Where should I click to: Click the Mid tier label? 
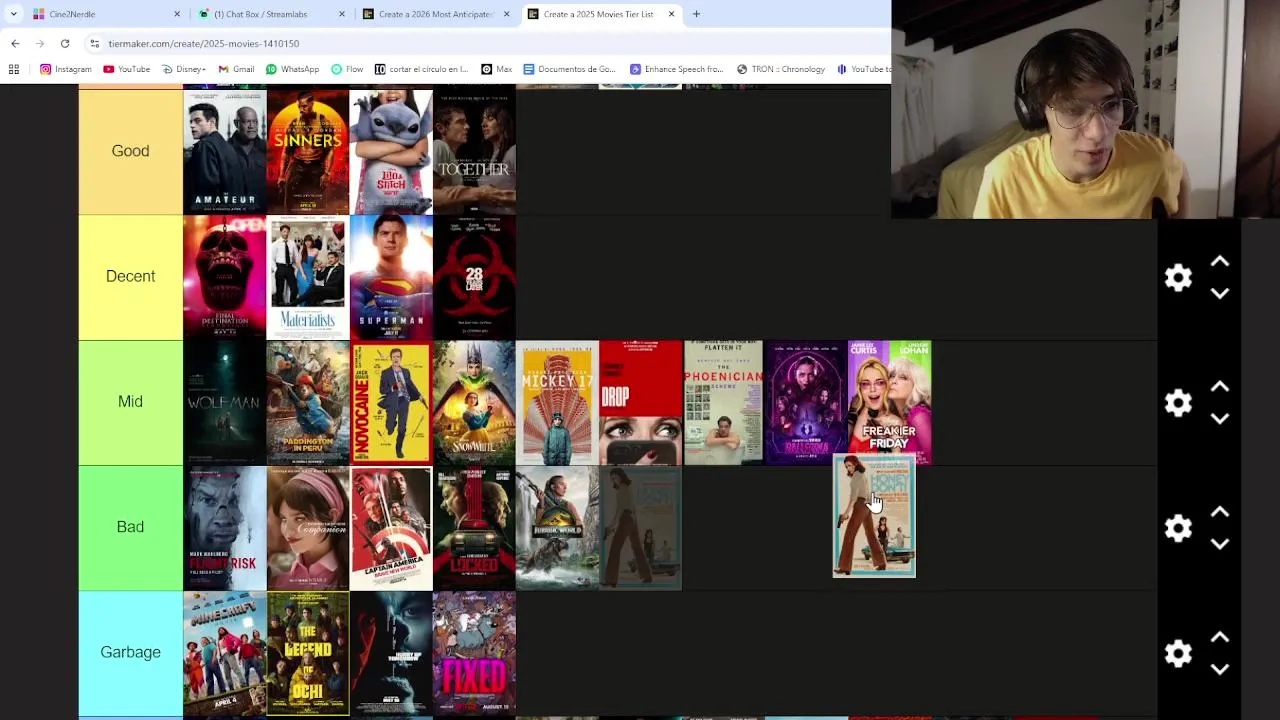pos(130,402)
